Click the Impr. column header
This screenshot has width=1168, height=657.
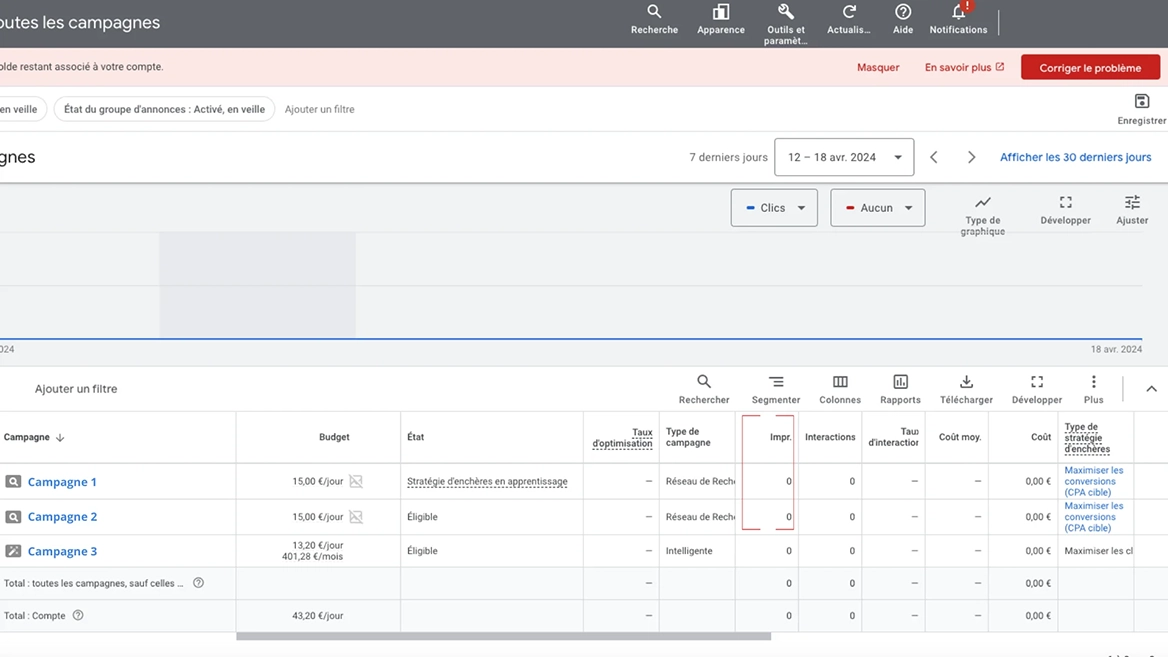tap(781, 437)
